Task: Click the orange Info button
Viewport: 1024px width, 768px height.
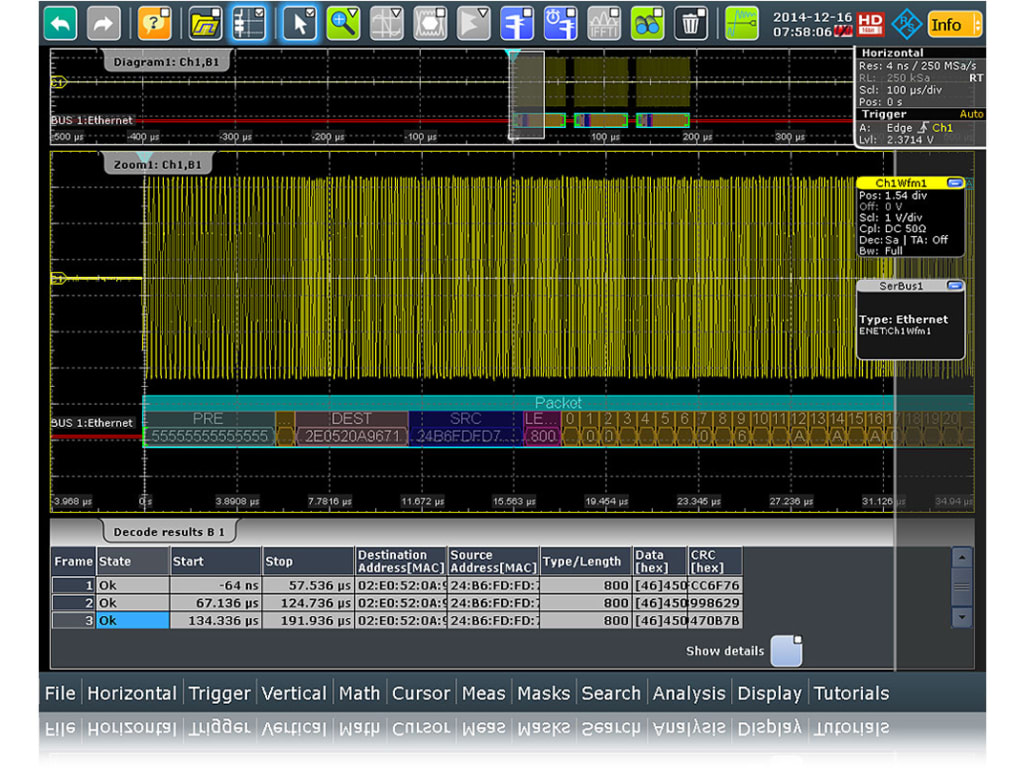Action: (x=954, y=25)
